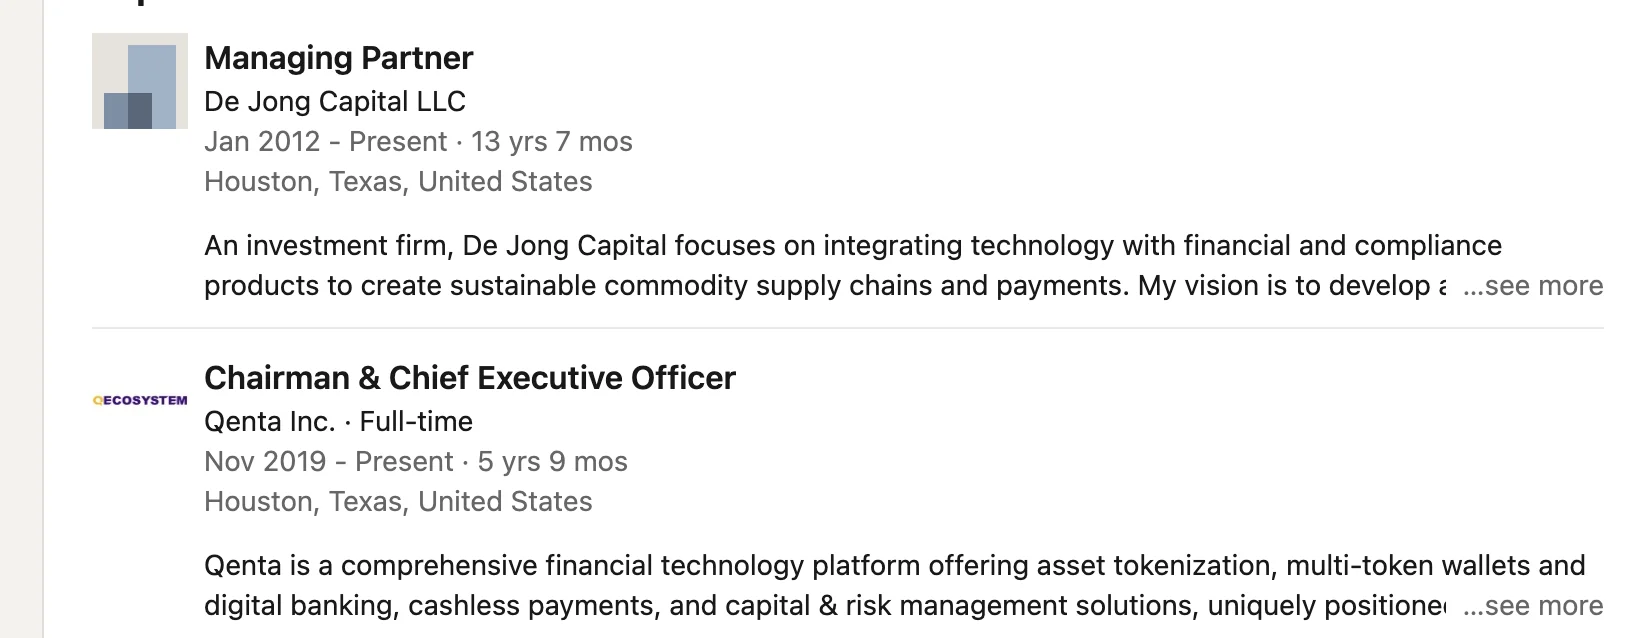Click the 13 yrs 7 mos duration text
1626x638 pixels.
coord(552,141)
